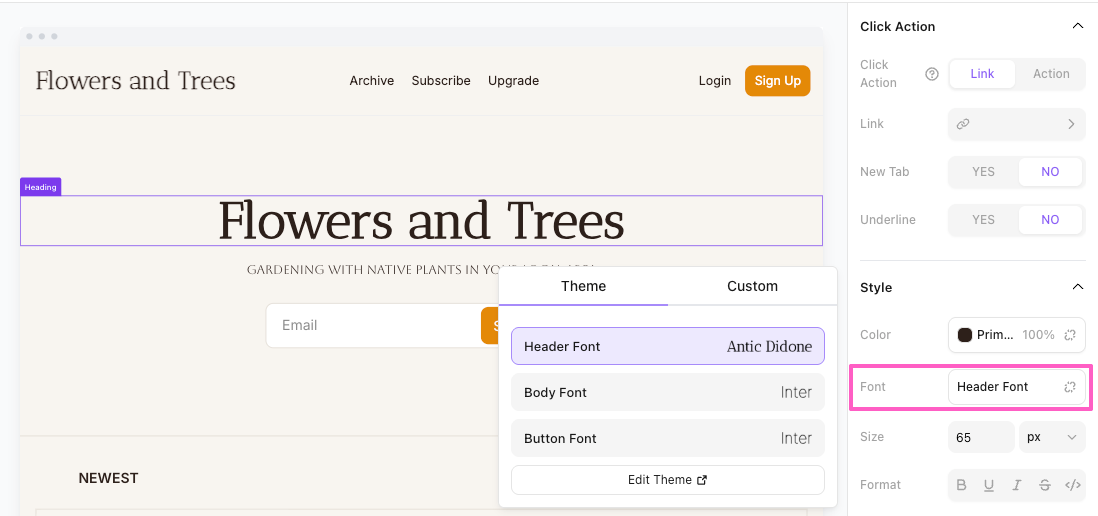
Task: Set New Tab to YES
Action: (x=983, y=172)
